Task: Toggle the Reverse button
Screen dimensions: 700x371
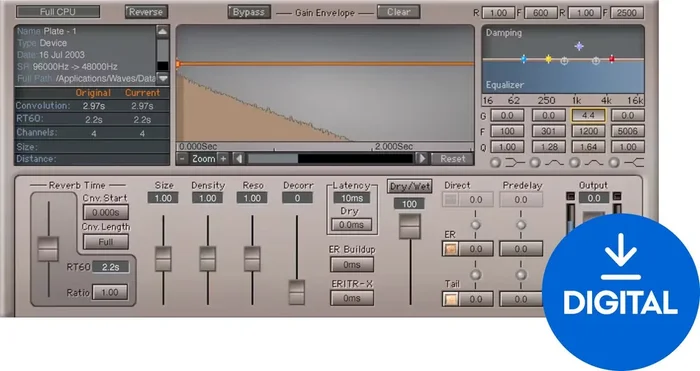Action: [x=146, y=12]
